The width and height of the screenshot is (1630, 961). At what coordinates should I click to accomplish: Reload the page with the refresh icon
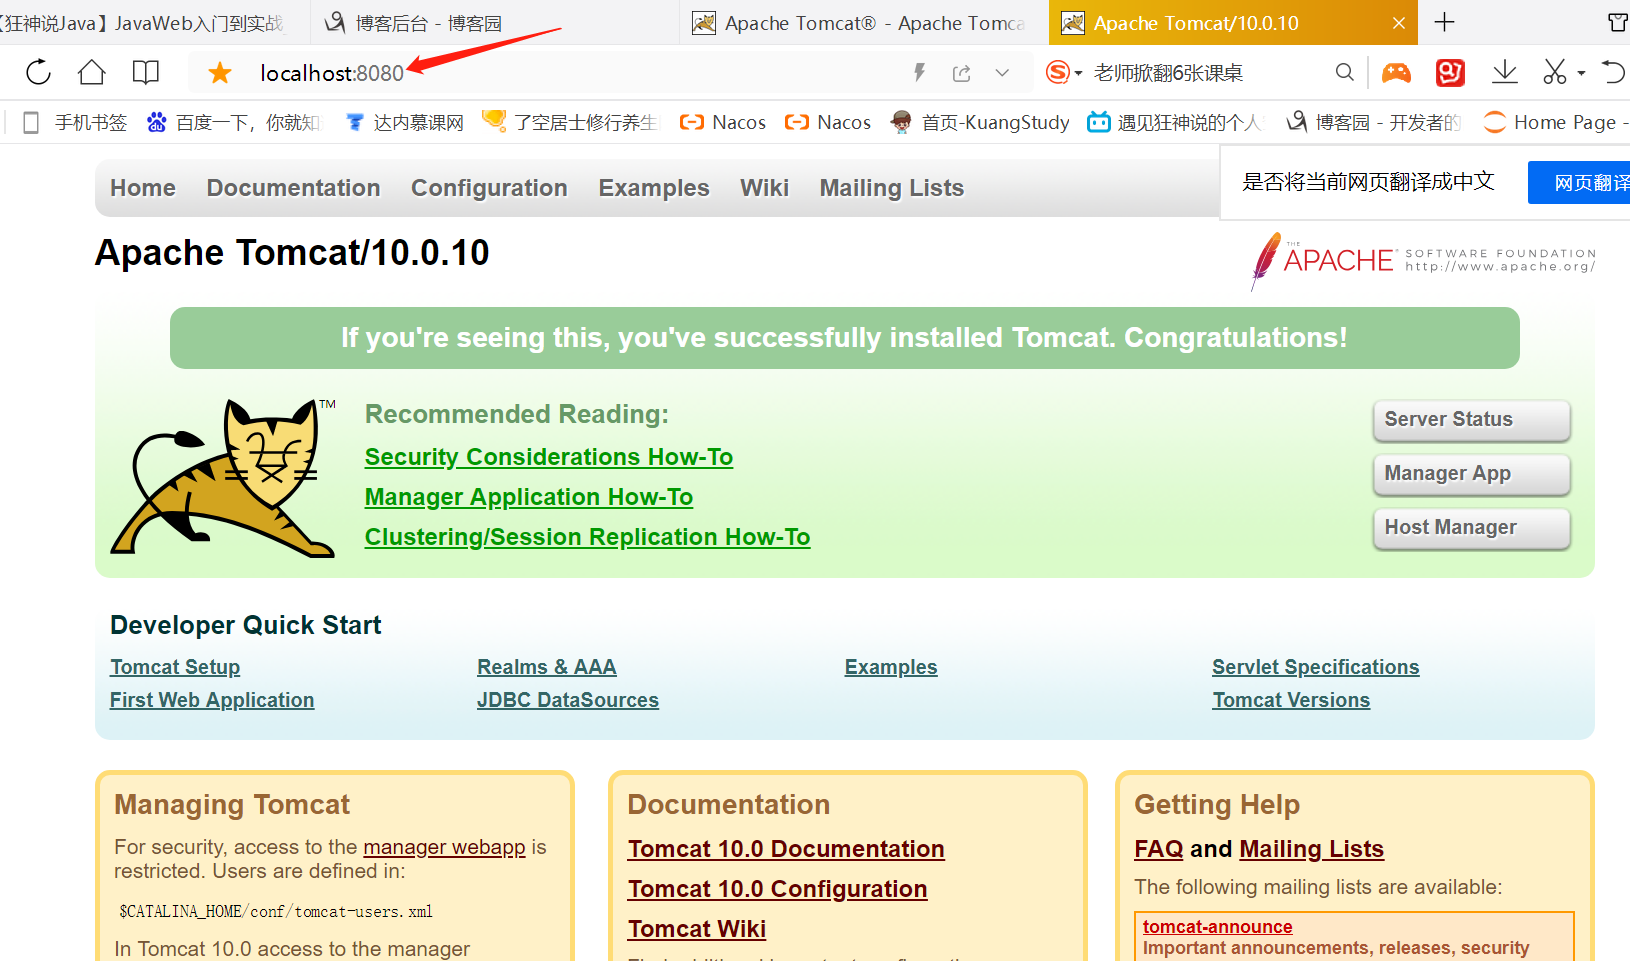38,72
